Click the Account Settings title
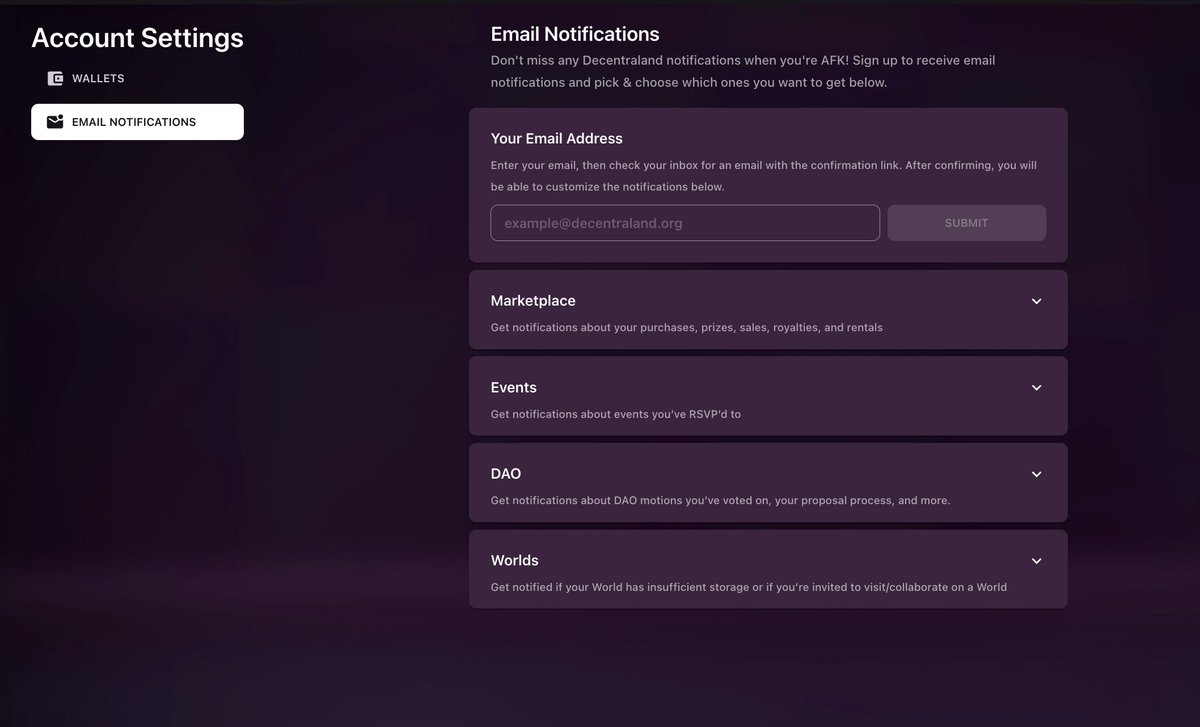 pyautogui.click(x=138, y=38)
